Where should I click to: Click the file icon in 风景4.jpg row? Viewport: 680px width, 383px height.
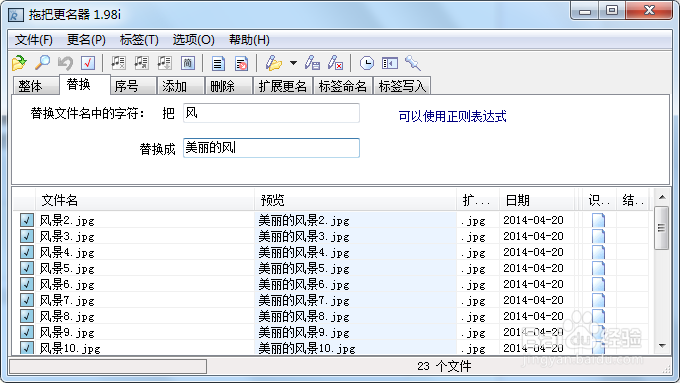click(x=598, y=252)
